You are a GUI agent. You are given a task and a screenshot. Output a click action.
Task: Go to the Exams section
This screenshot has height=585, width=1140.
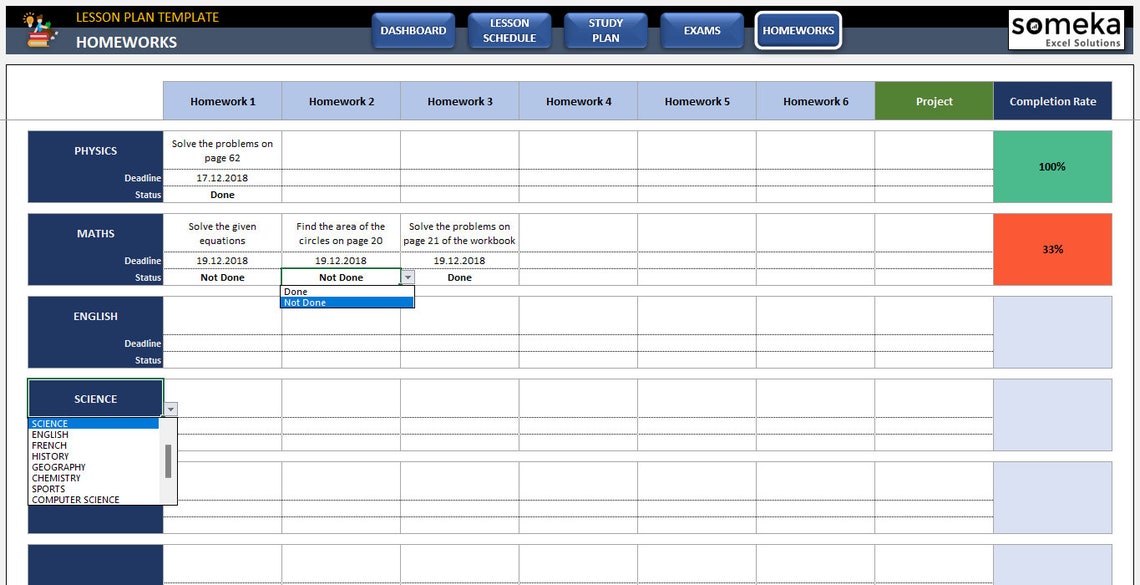point(701,31)
